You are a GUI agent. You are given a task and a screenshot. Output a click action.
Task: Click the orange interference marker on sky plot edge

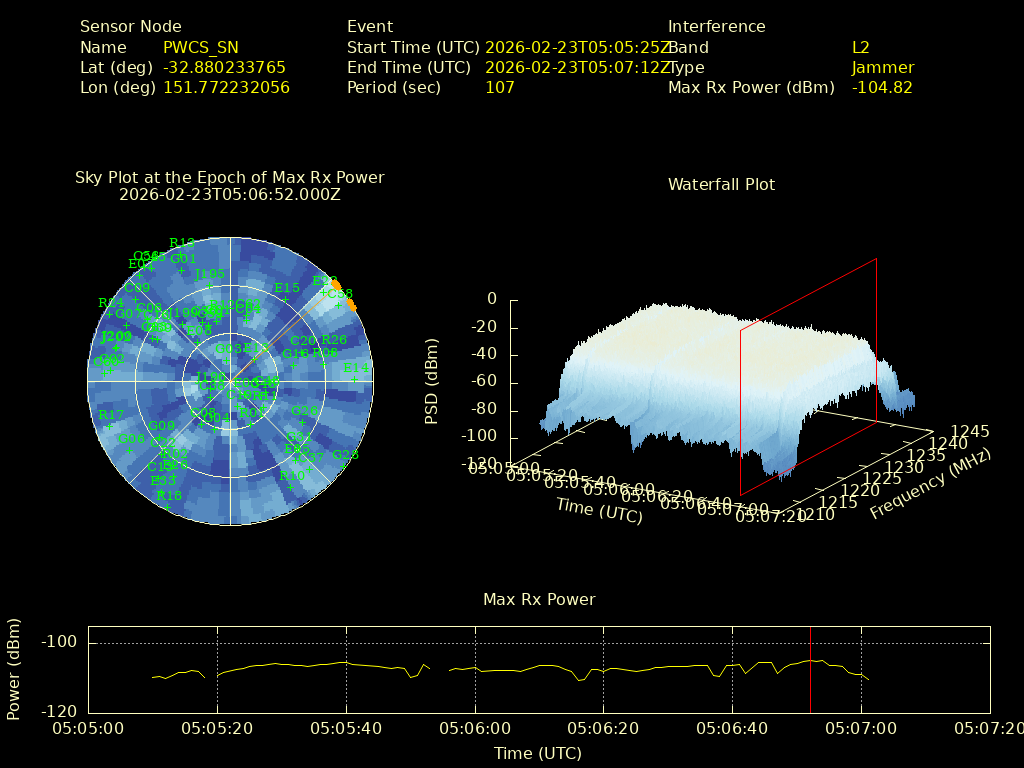[x=337, y=285]
